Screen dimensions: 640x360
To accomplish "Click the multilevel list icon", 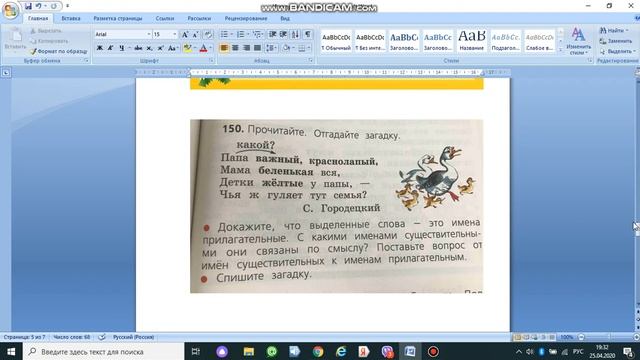I will pos(258,34).
